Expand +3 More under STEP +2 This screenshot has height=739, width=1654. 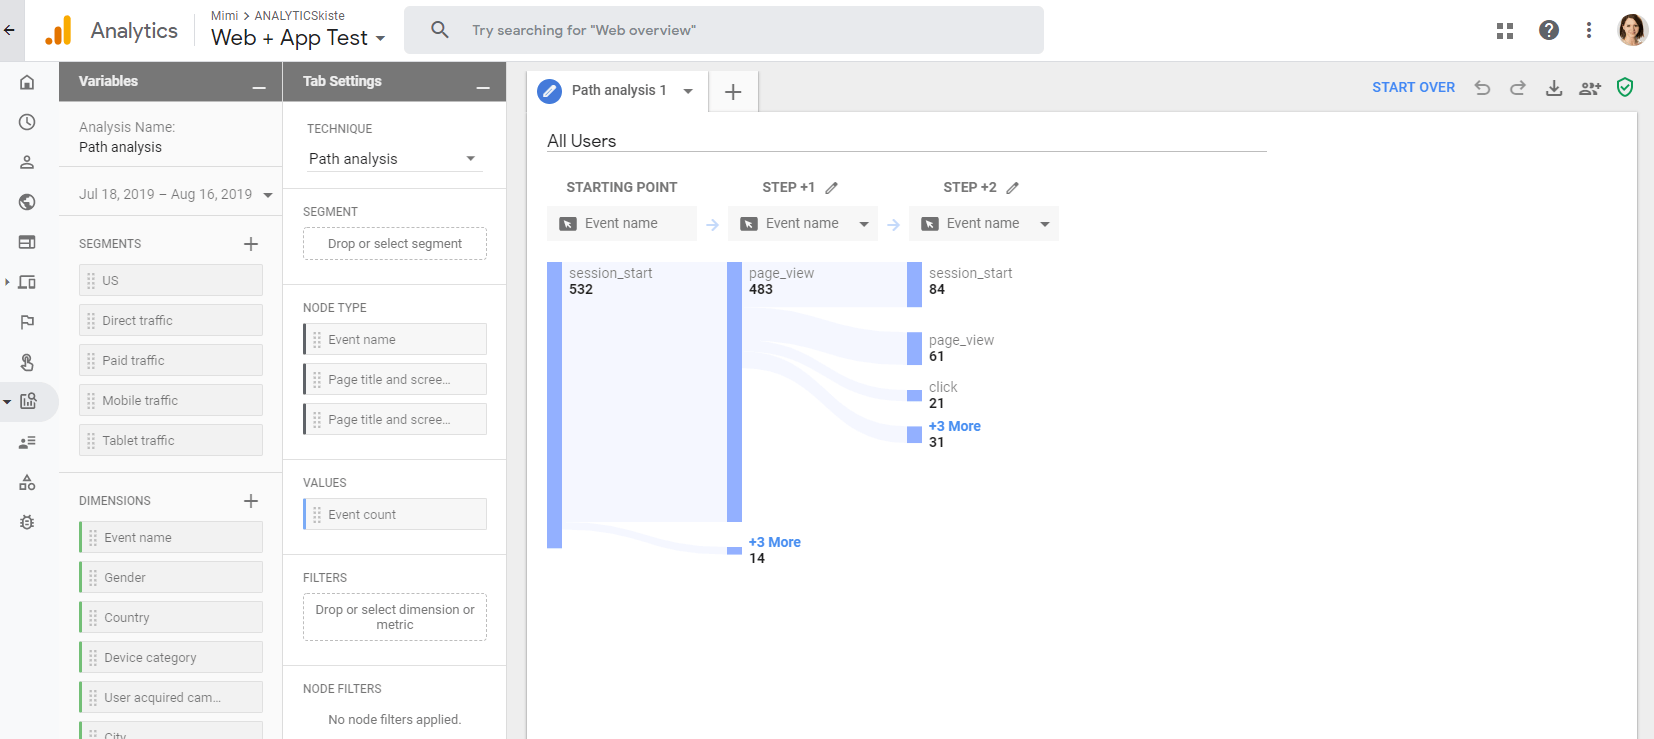pos(954,426)
